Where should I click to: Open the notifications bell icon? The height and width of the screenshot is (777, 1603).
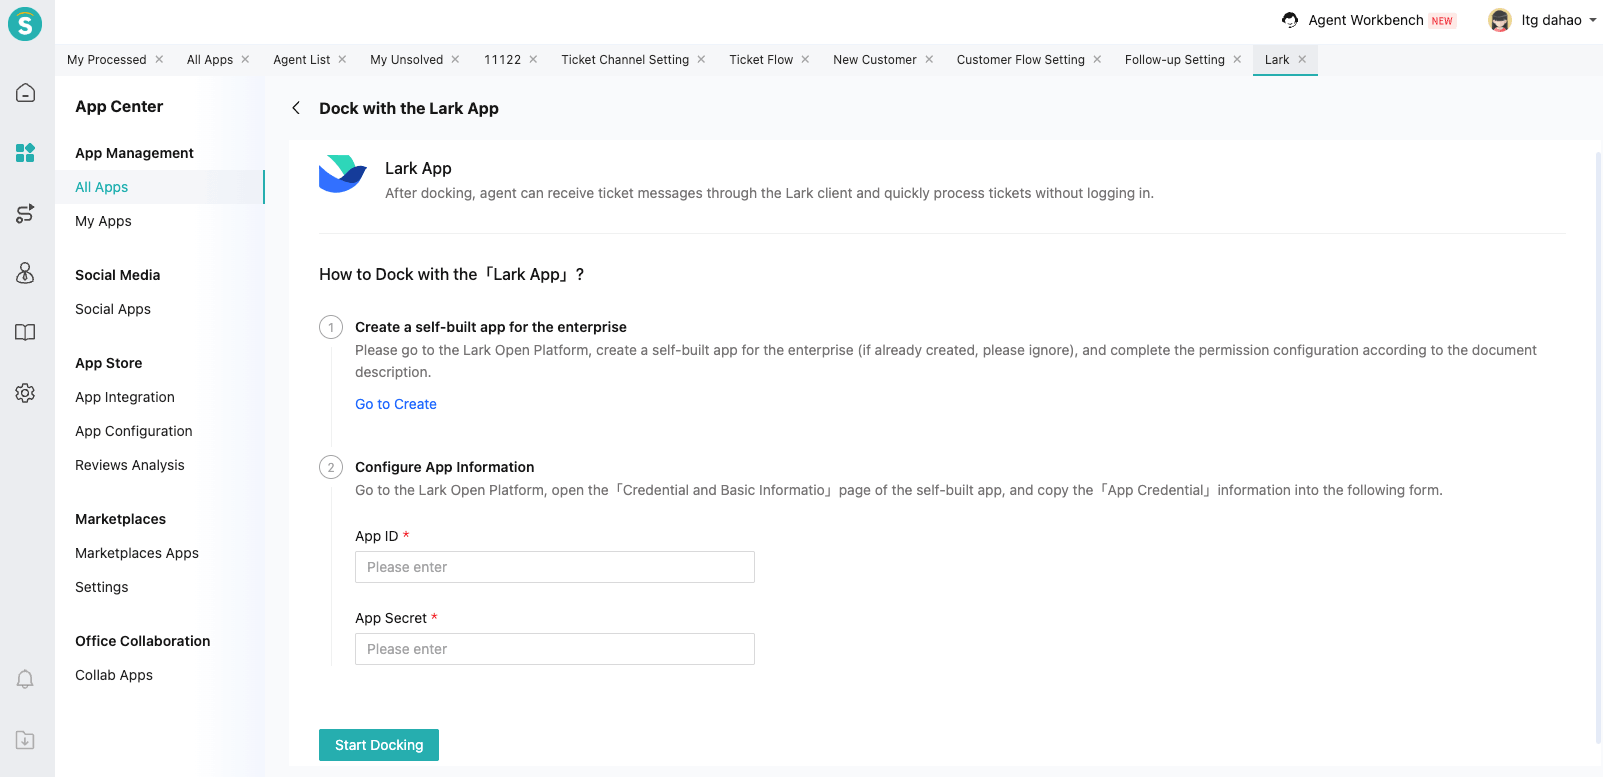tap(26, 680)
